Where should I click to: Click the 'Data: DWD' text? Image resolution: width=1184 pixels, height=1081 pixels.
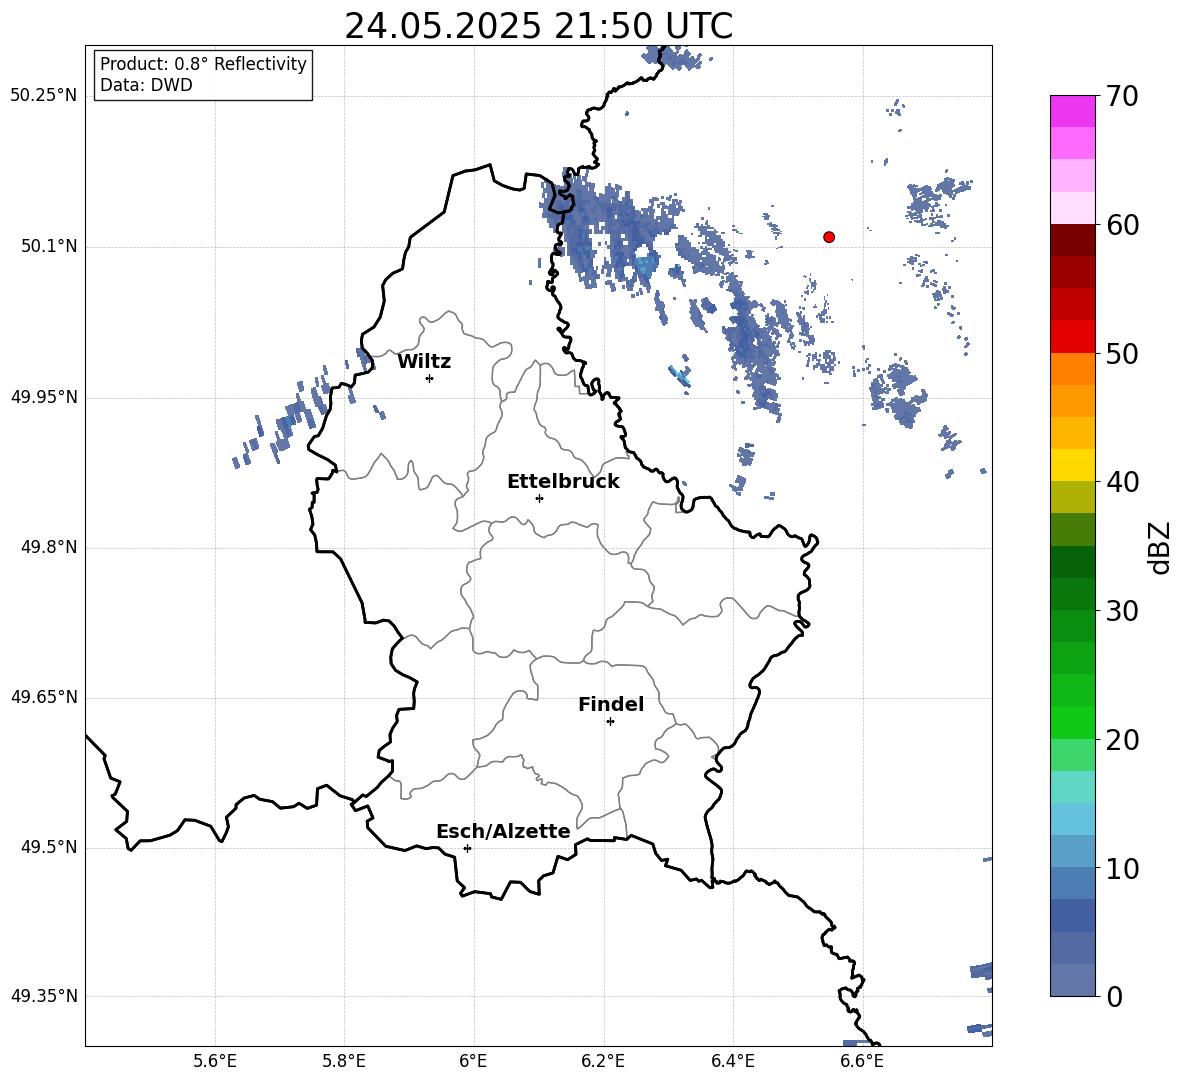click(146, 85)
